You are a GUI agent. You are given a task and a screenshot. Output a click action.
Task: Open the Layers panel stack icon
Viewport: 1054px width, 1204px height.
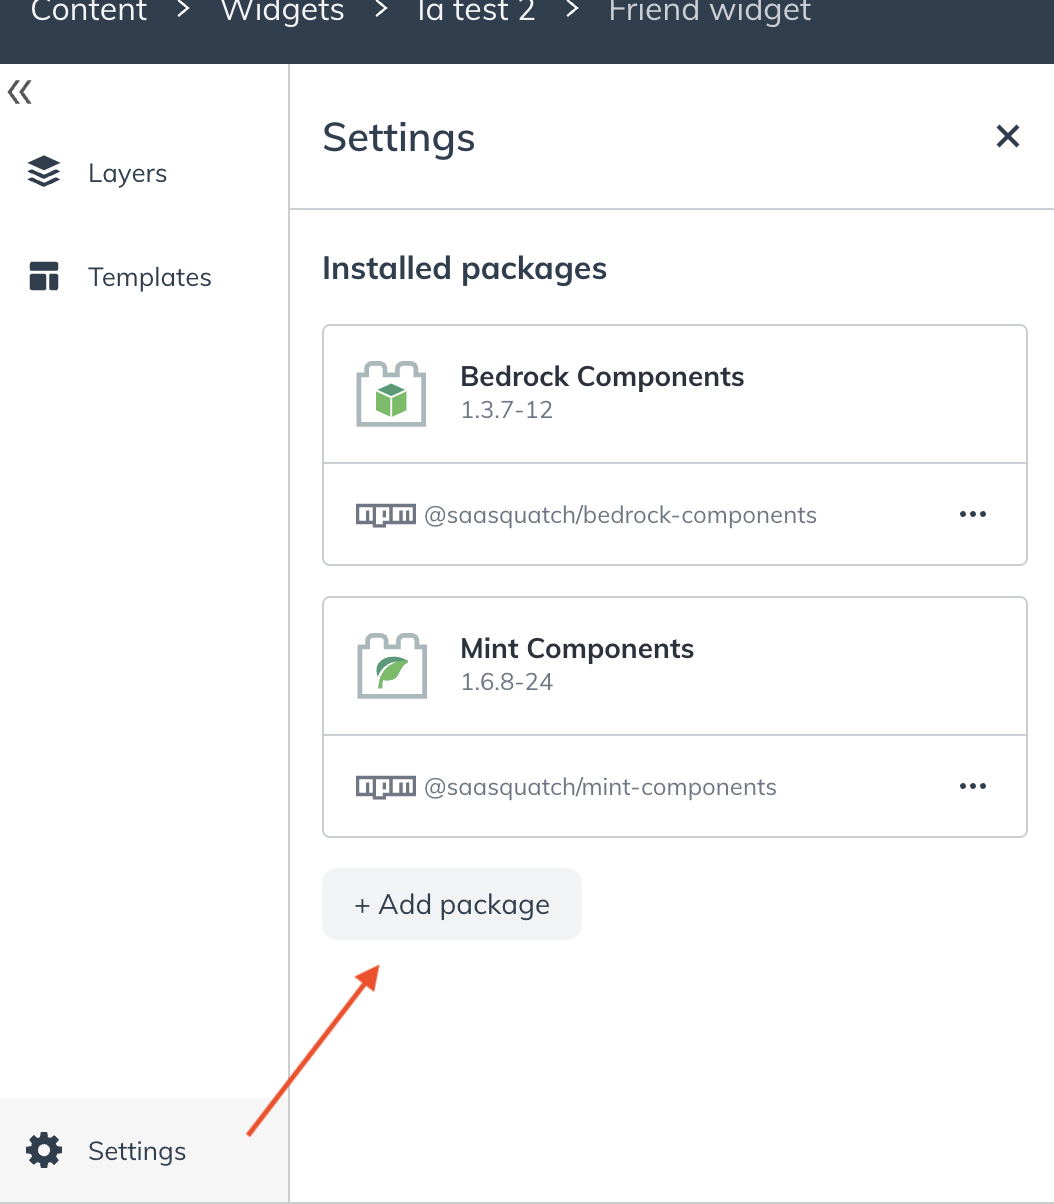(x=44, y=172)
